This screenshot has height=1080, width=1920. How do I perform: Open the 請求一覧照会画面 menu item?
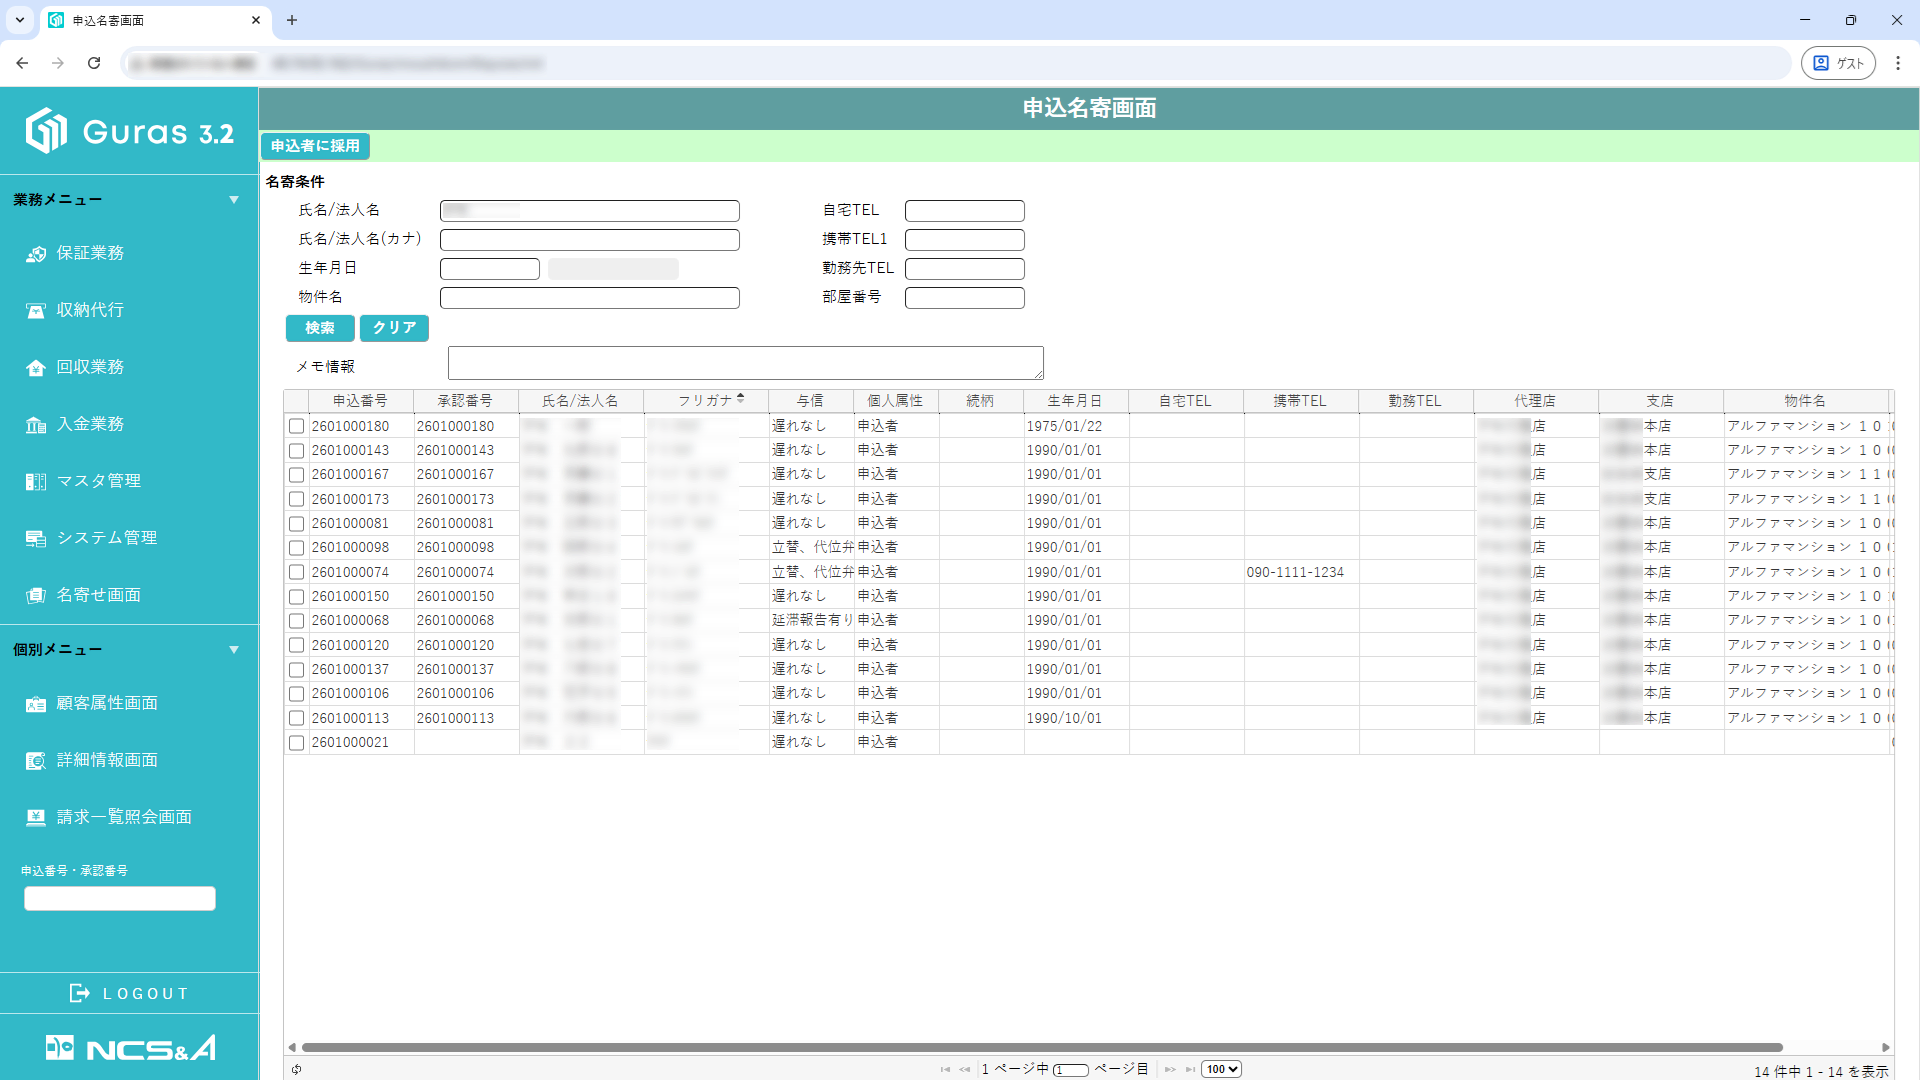point(124,817)
